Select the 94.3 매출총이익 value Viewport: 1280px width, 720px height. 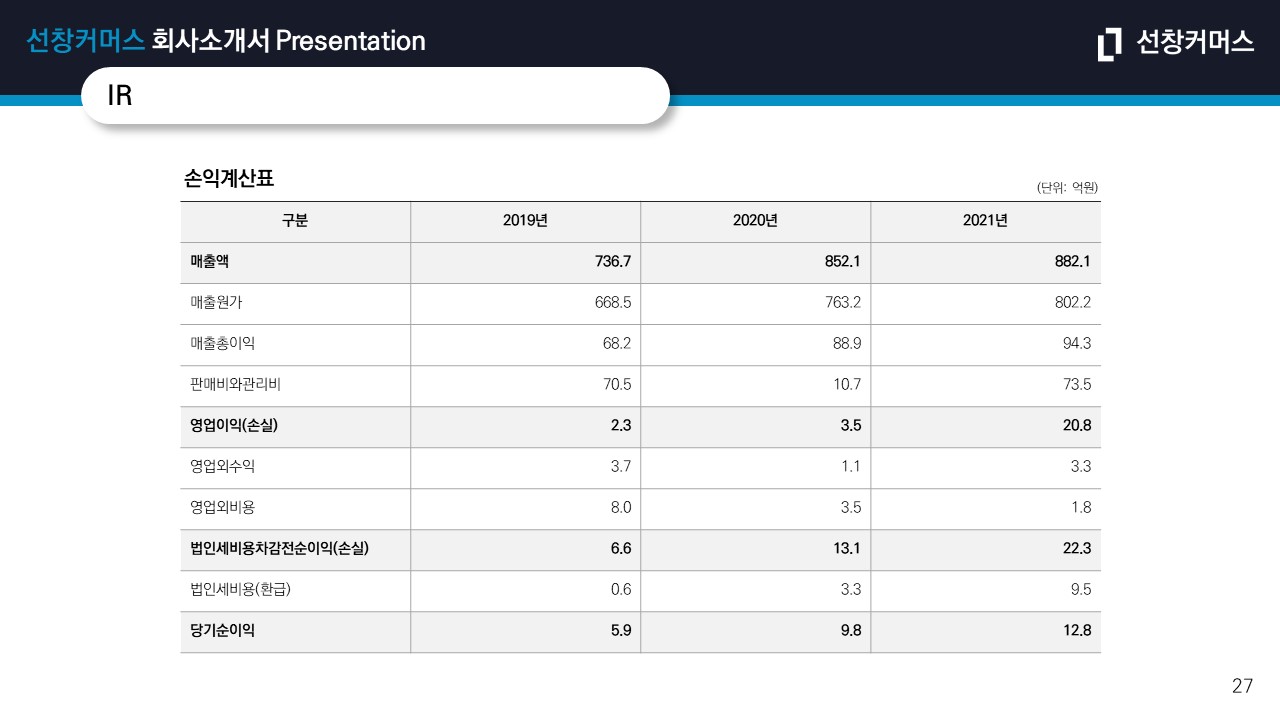[x=1077, y=344]
